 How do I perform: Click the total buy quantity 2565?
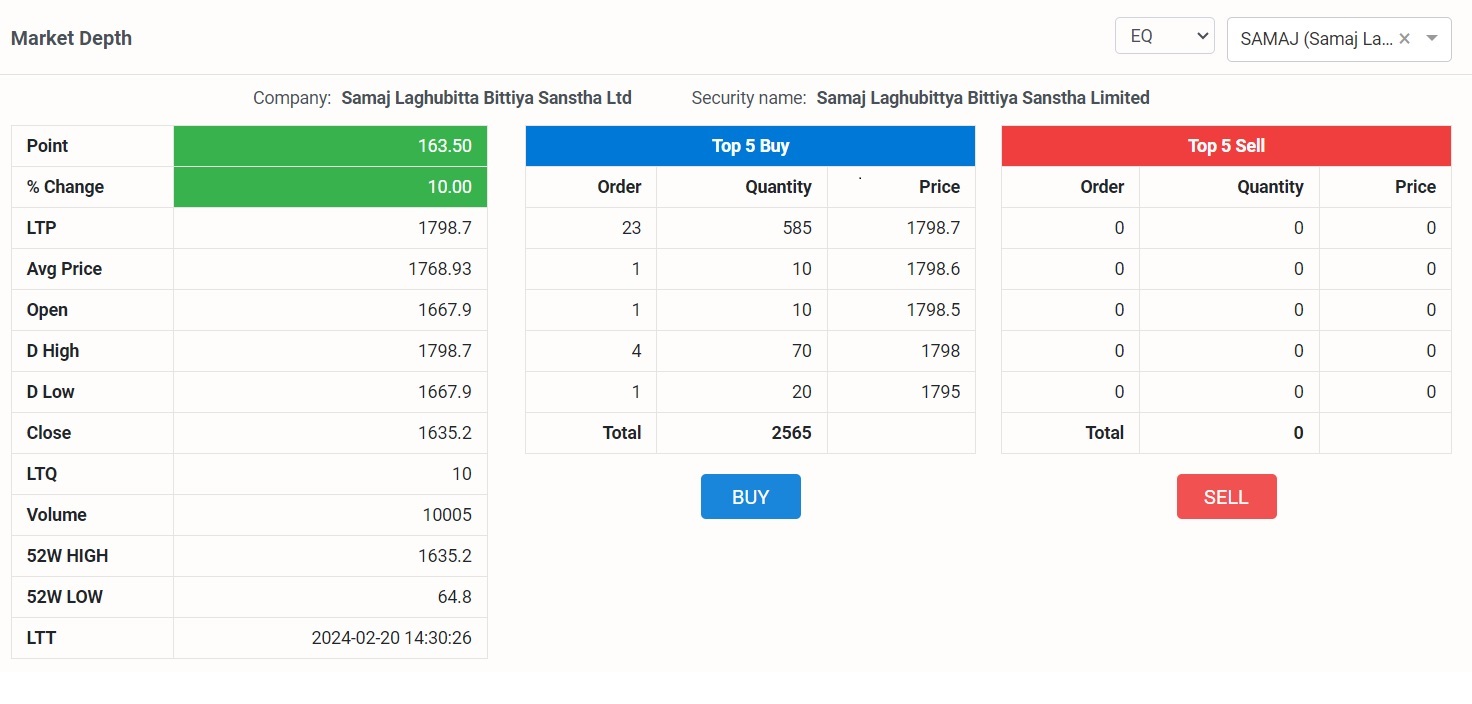[791, 433]
